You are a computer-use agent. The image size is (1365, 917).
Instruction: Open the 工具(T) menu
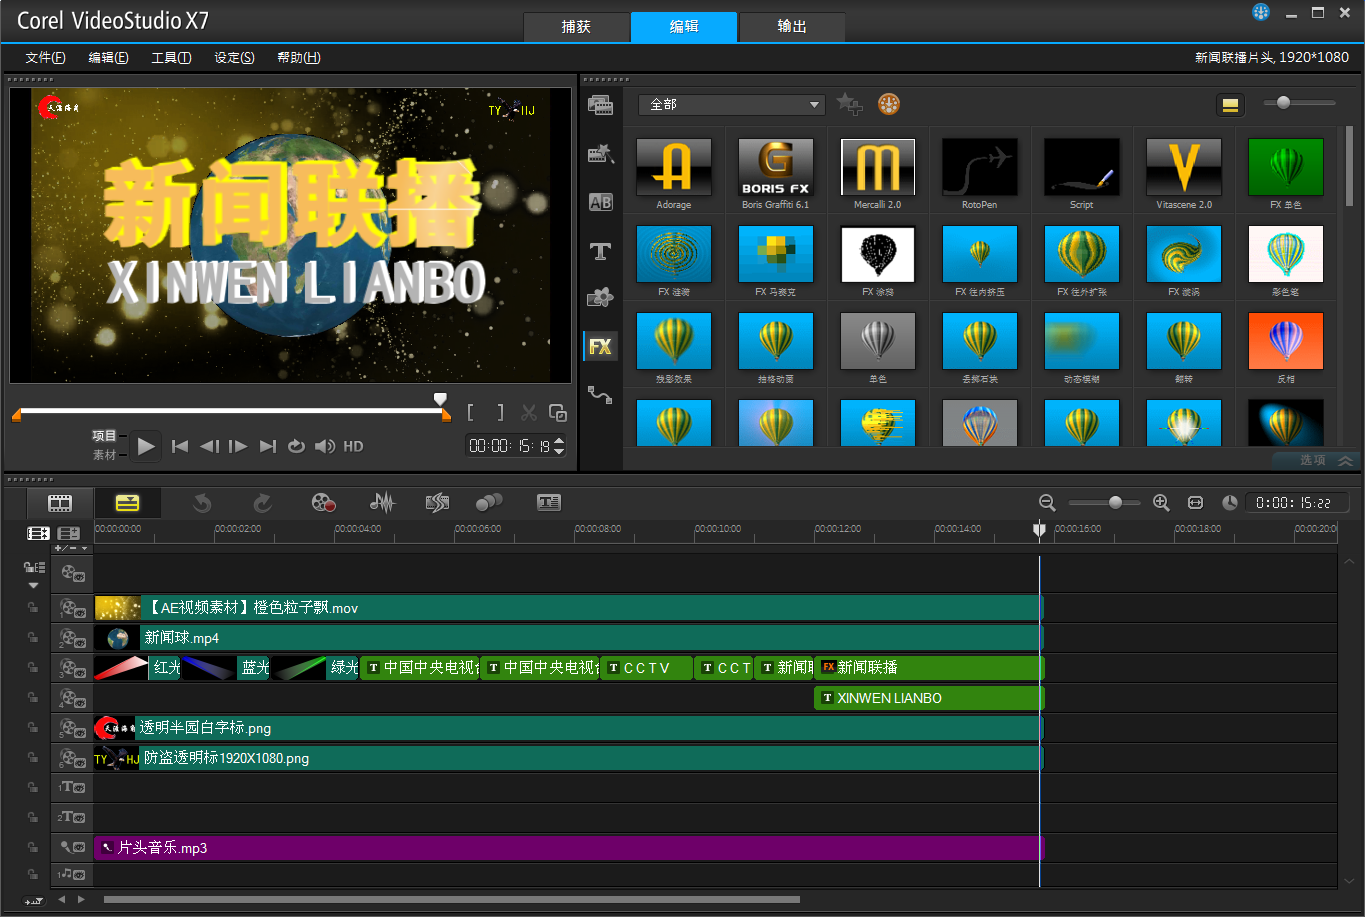(x=171, y=57)
